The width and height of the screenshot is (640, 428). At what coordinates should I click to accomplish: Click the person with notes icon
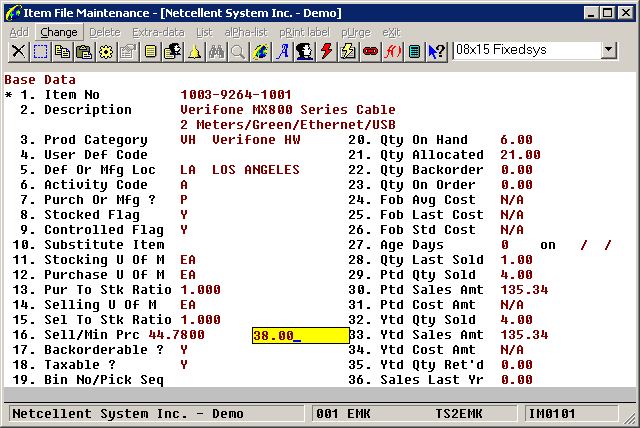[x=173, y=52]
